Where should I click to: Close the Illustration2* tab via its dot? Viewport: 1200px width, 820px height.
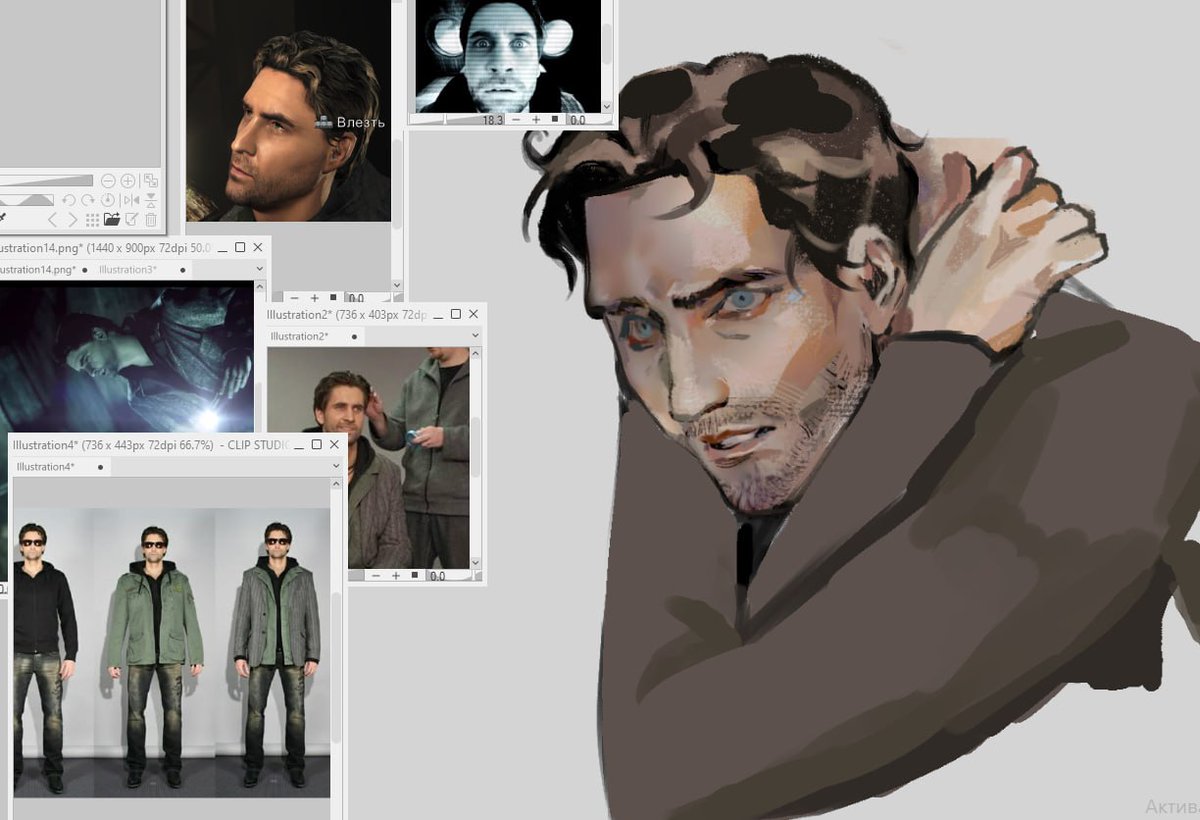[354, 337]
